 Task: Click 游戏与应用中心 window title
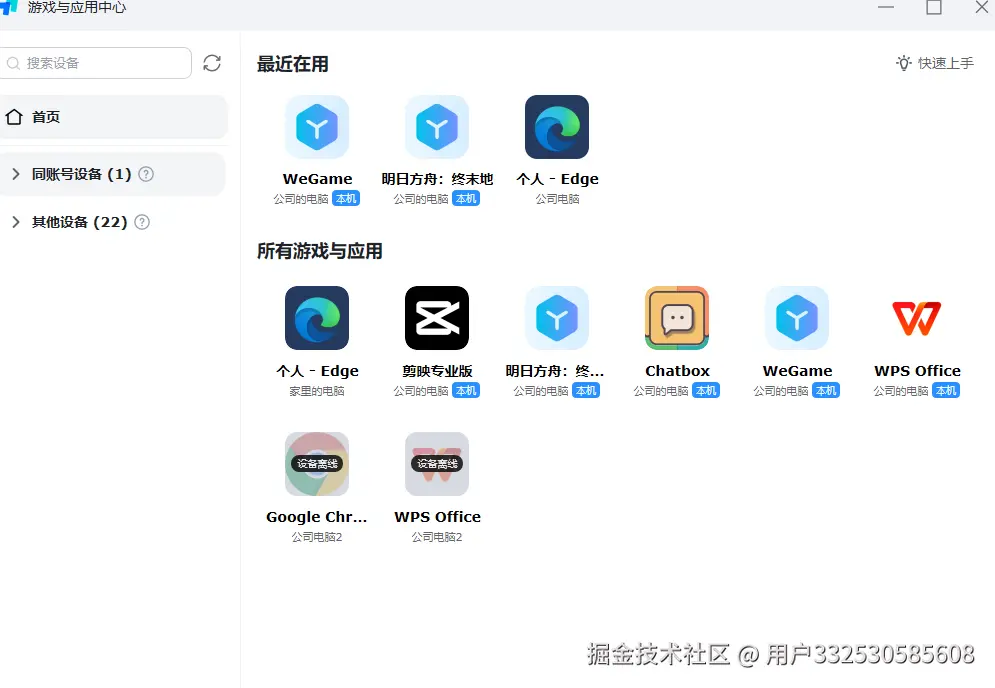[77, 8]
